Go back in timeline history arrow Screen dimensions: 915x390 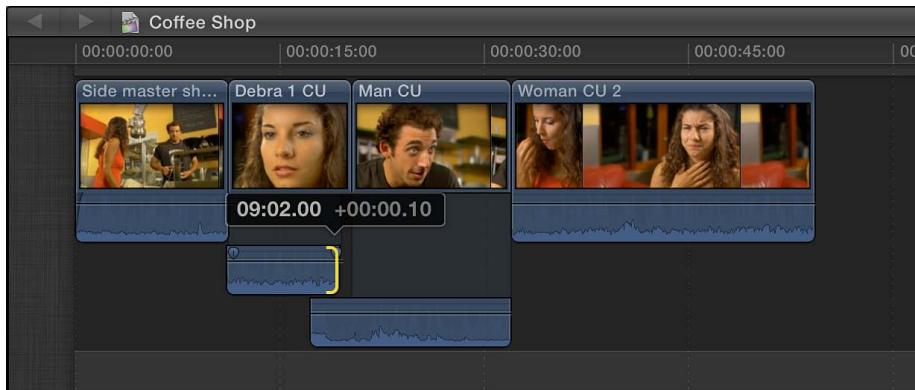(34, 22)
